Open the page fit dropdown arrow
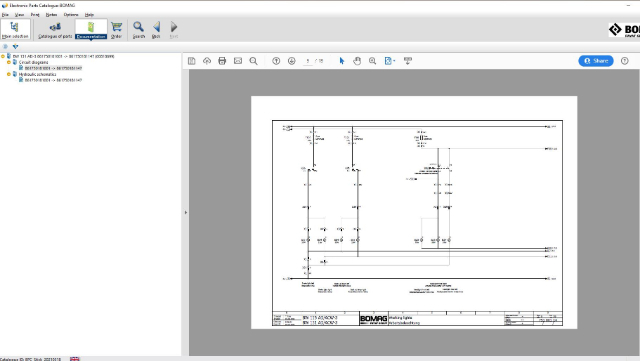The width and height of the screenshot is (640, 361). 394,61
